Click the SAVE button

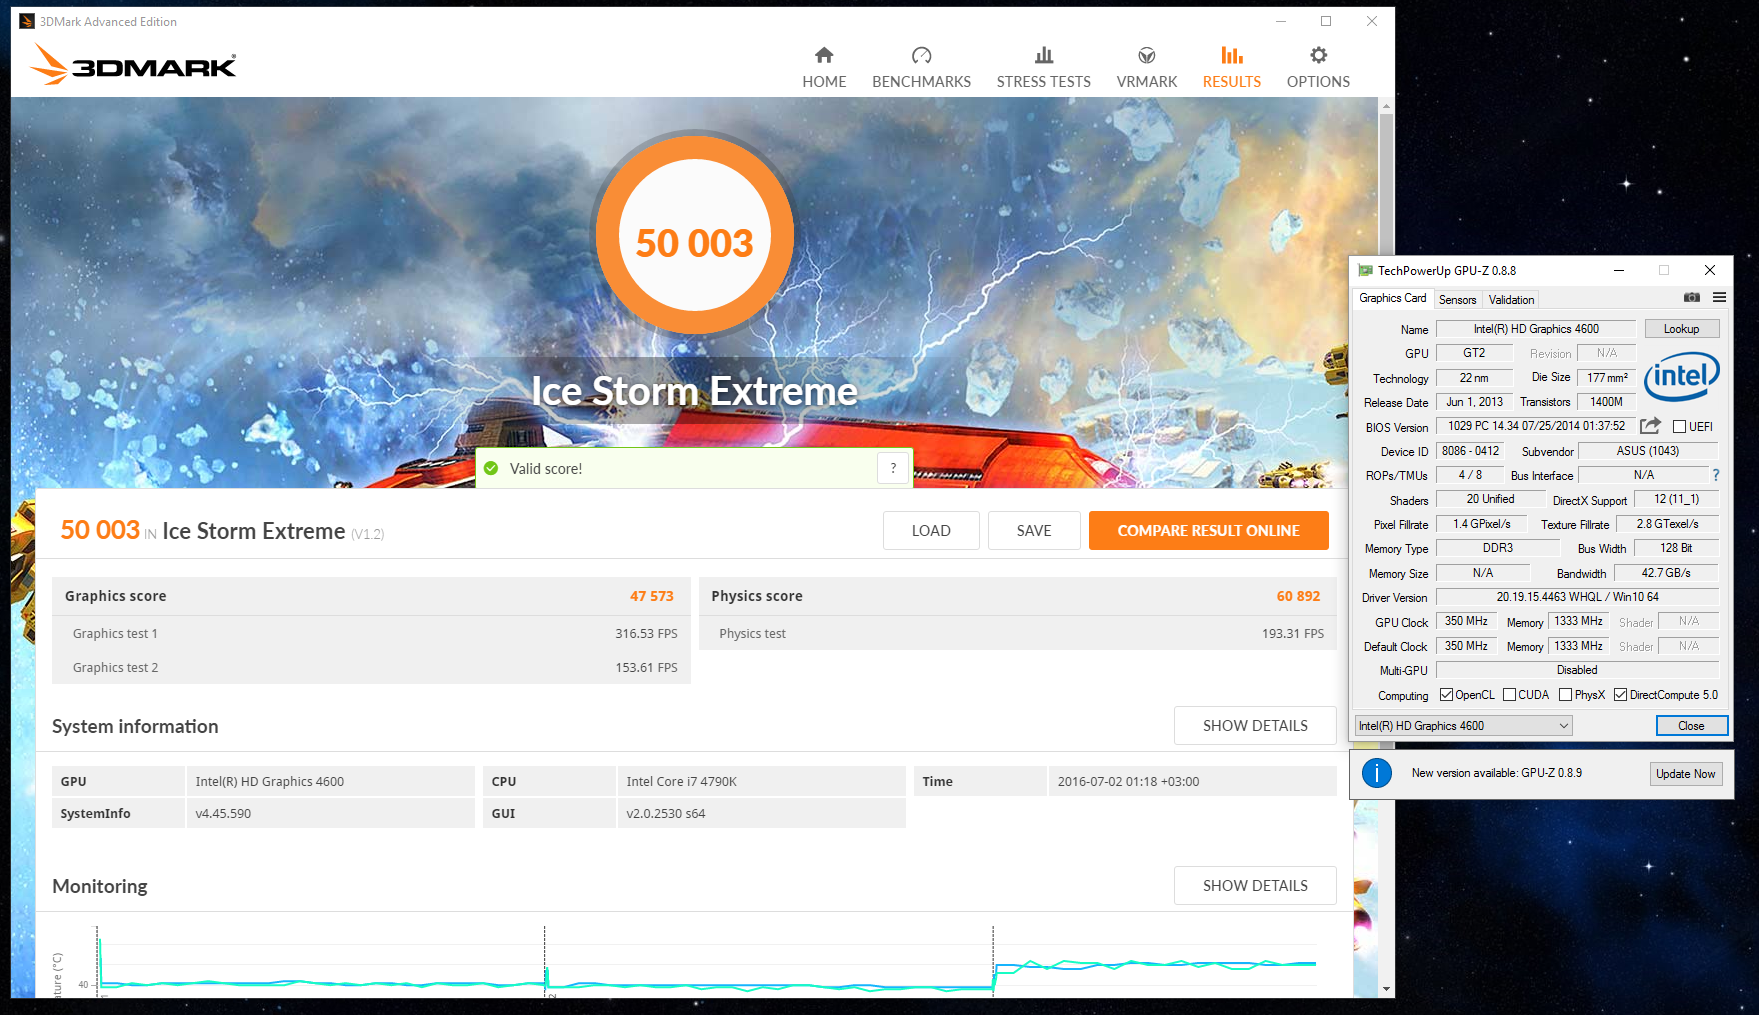coord(1034,530)
